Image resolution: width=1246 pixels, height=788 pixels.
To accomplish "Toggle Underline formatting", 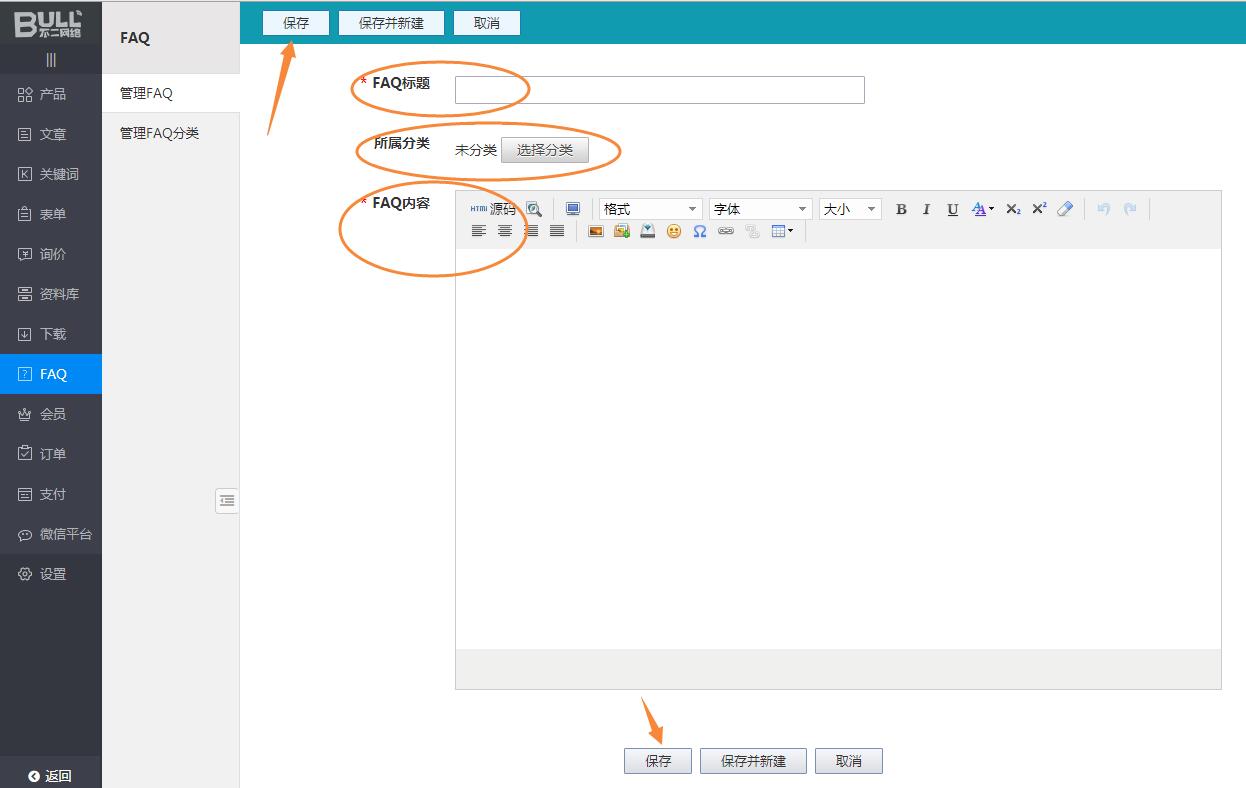I will pyautogui.click(x=953, y=209).
